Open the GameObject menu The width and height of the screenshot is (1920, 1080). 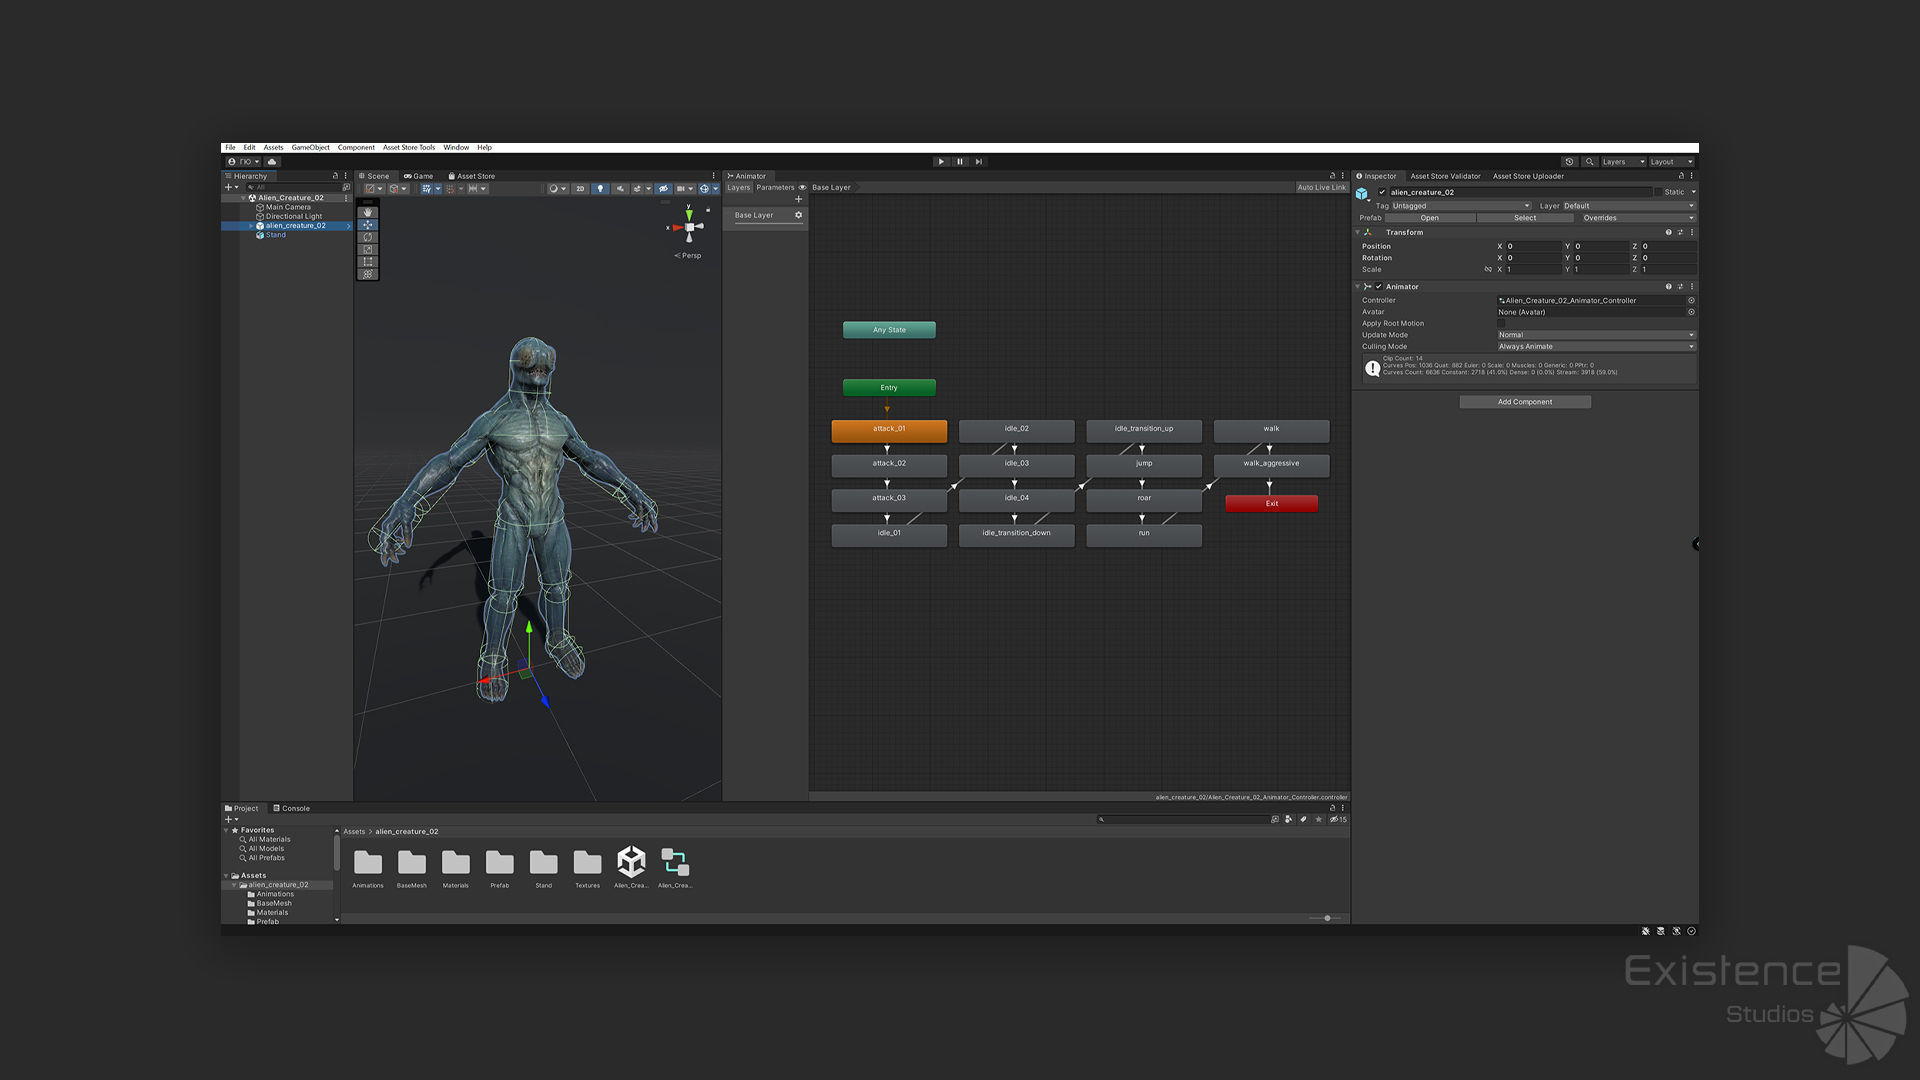(x=310, y=148)
